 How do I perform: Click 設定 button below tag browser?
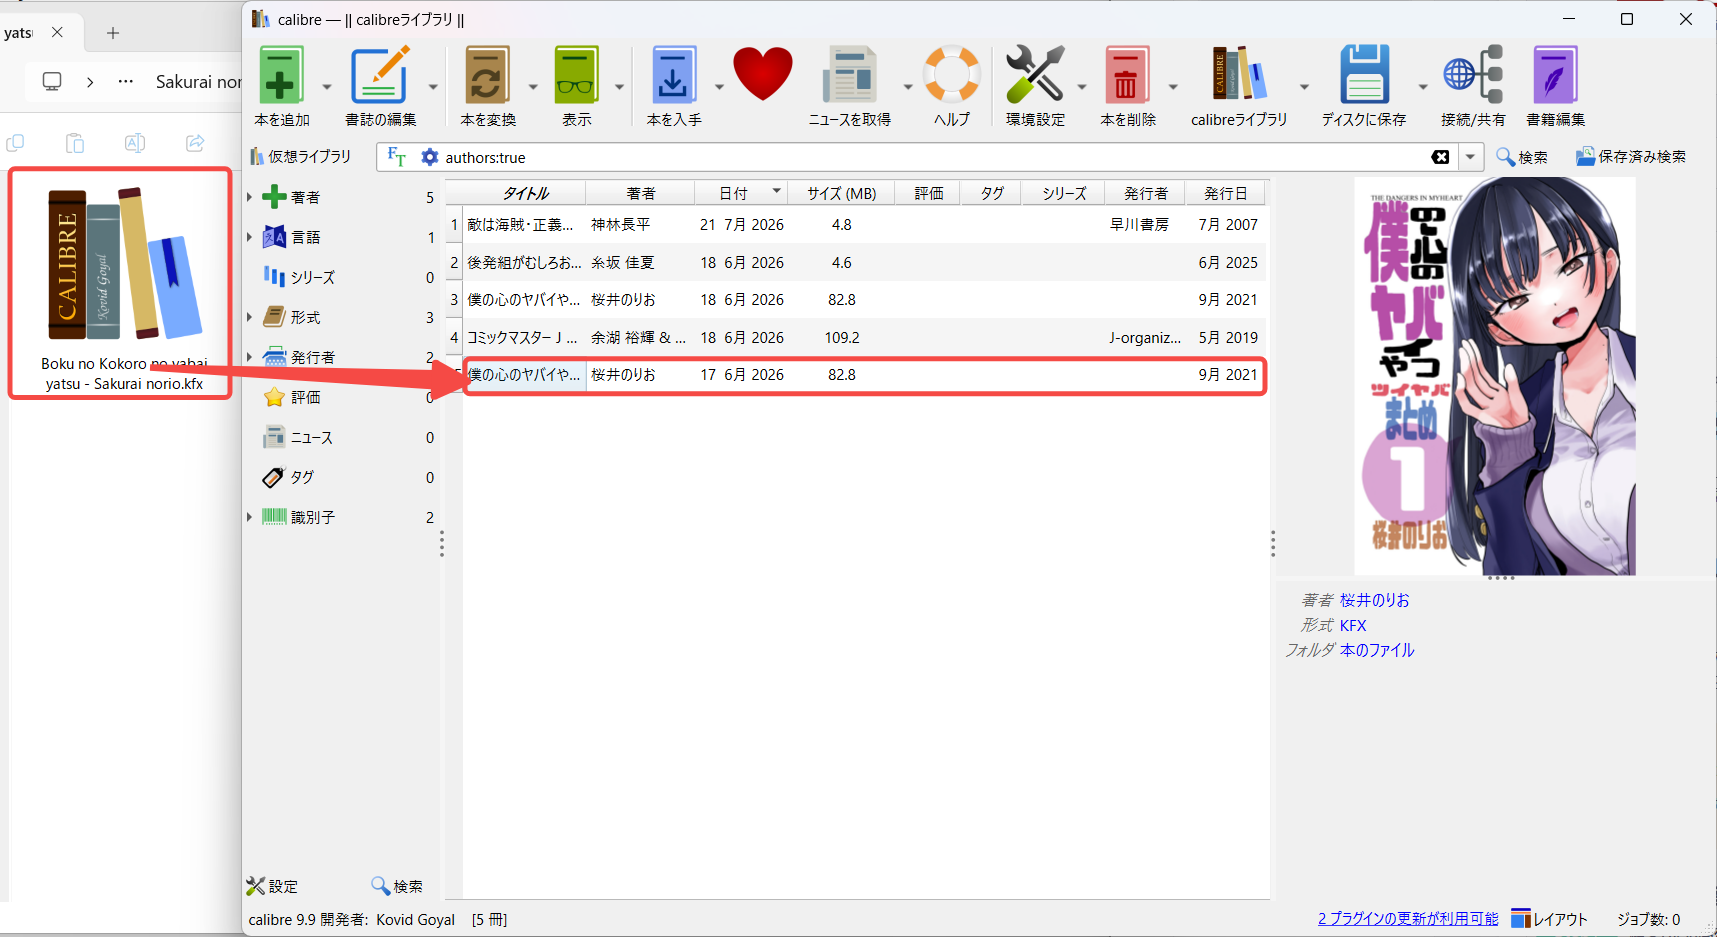point(272,886)
